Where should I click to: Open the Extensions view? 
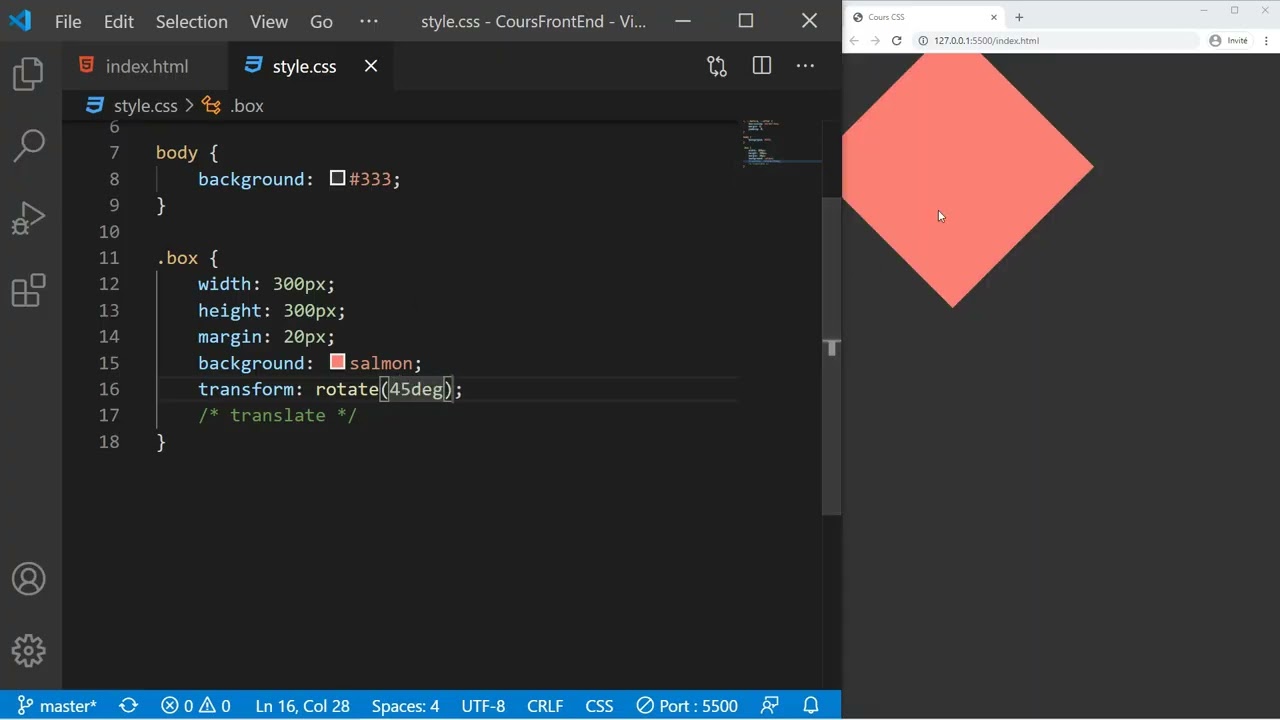tap(29, 291)
